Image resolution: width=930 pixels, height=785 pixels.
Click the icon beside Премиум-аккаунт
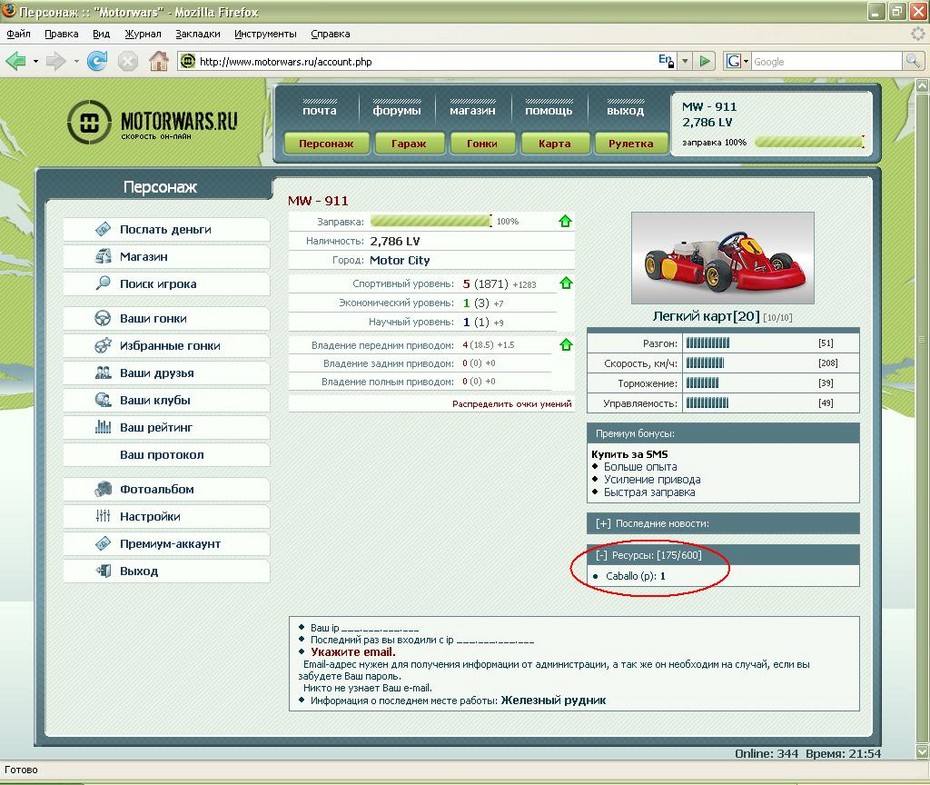[x=103, y=544]
